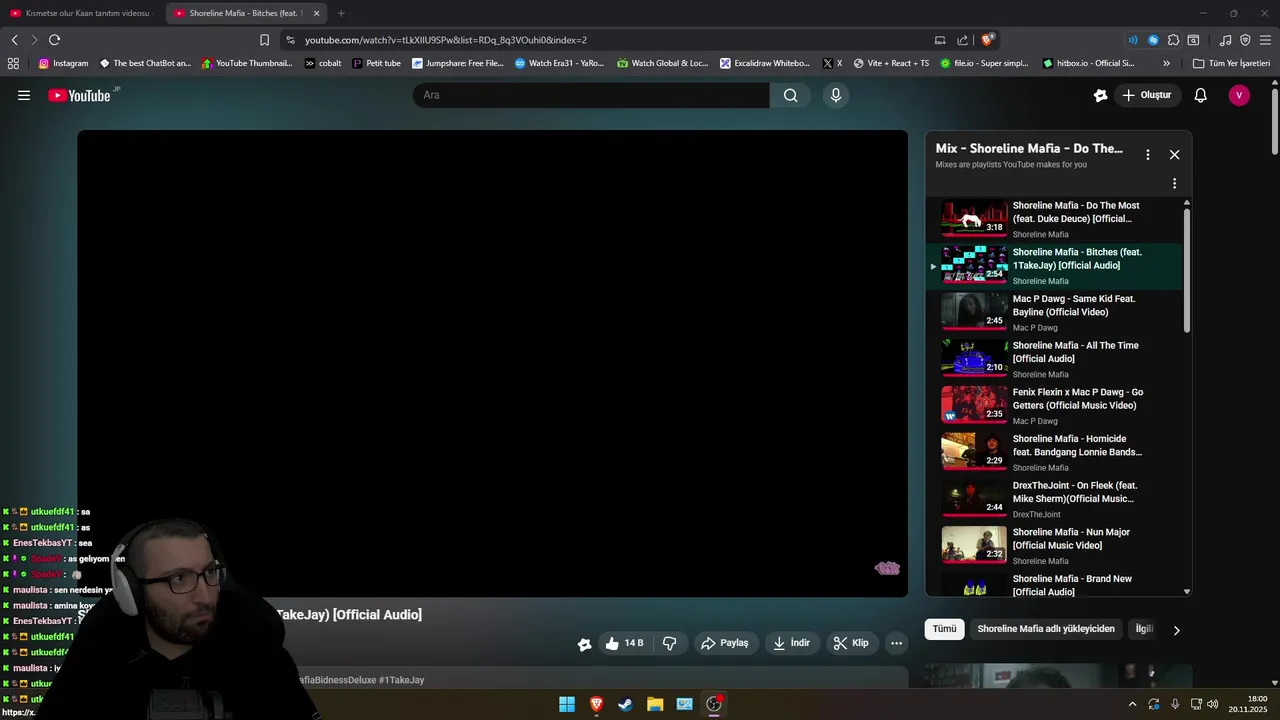Image resolution: width=1280 pixels, height=720 pixels.
Task: Open OBS Studio from the taskbar
Action: (714, 704)
